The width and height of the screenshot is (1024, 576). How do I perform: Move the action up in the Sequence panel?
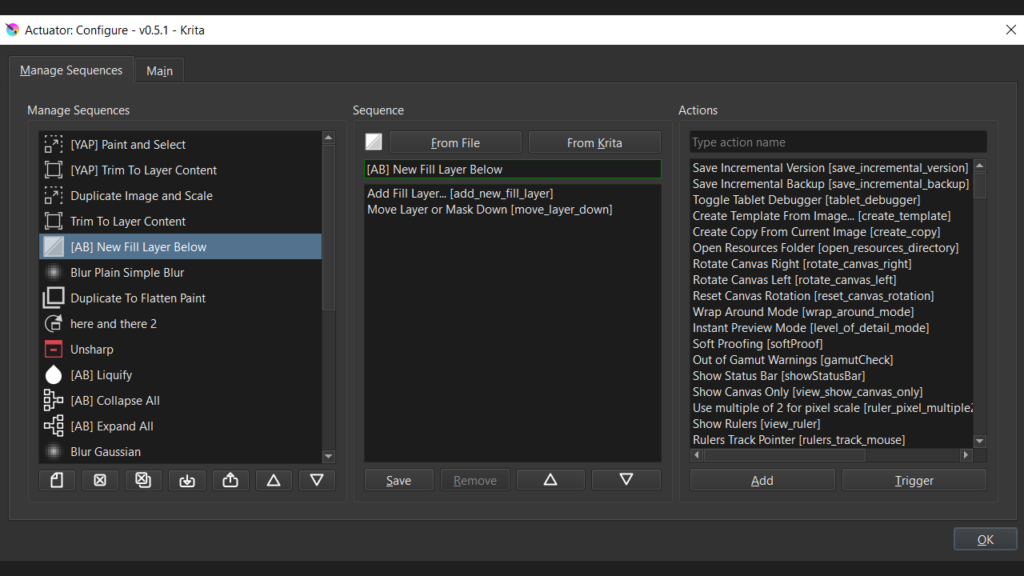551,480
